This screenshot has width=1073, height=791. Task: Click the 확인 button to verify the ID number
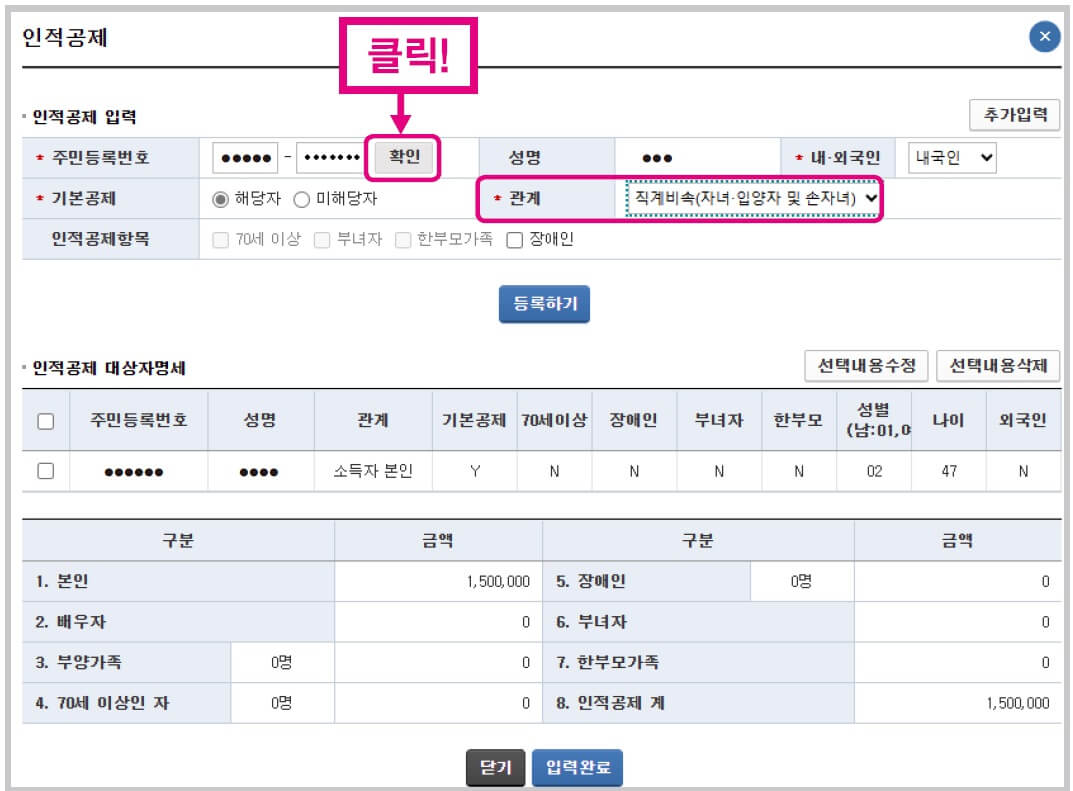pos(402,158)
